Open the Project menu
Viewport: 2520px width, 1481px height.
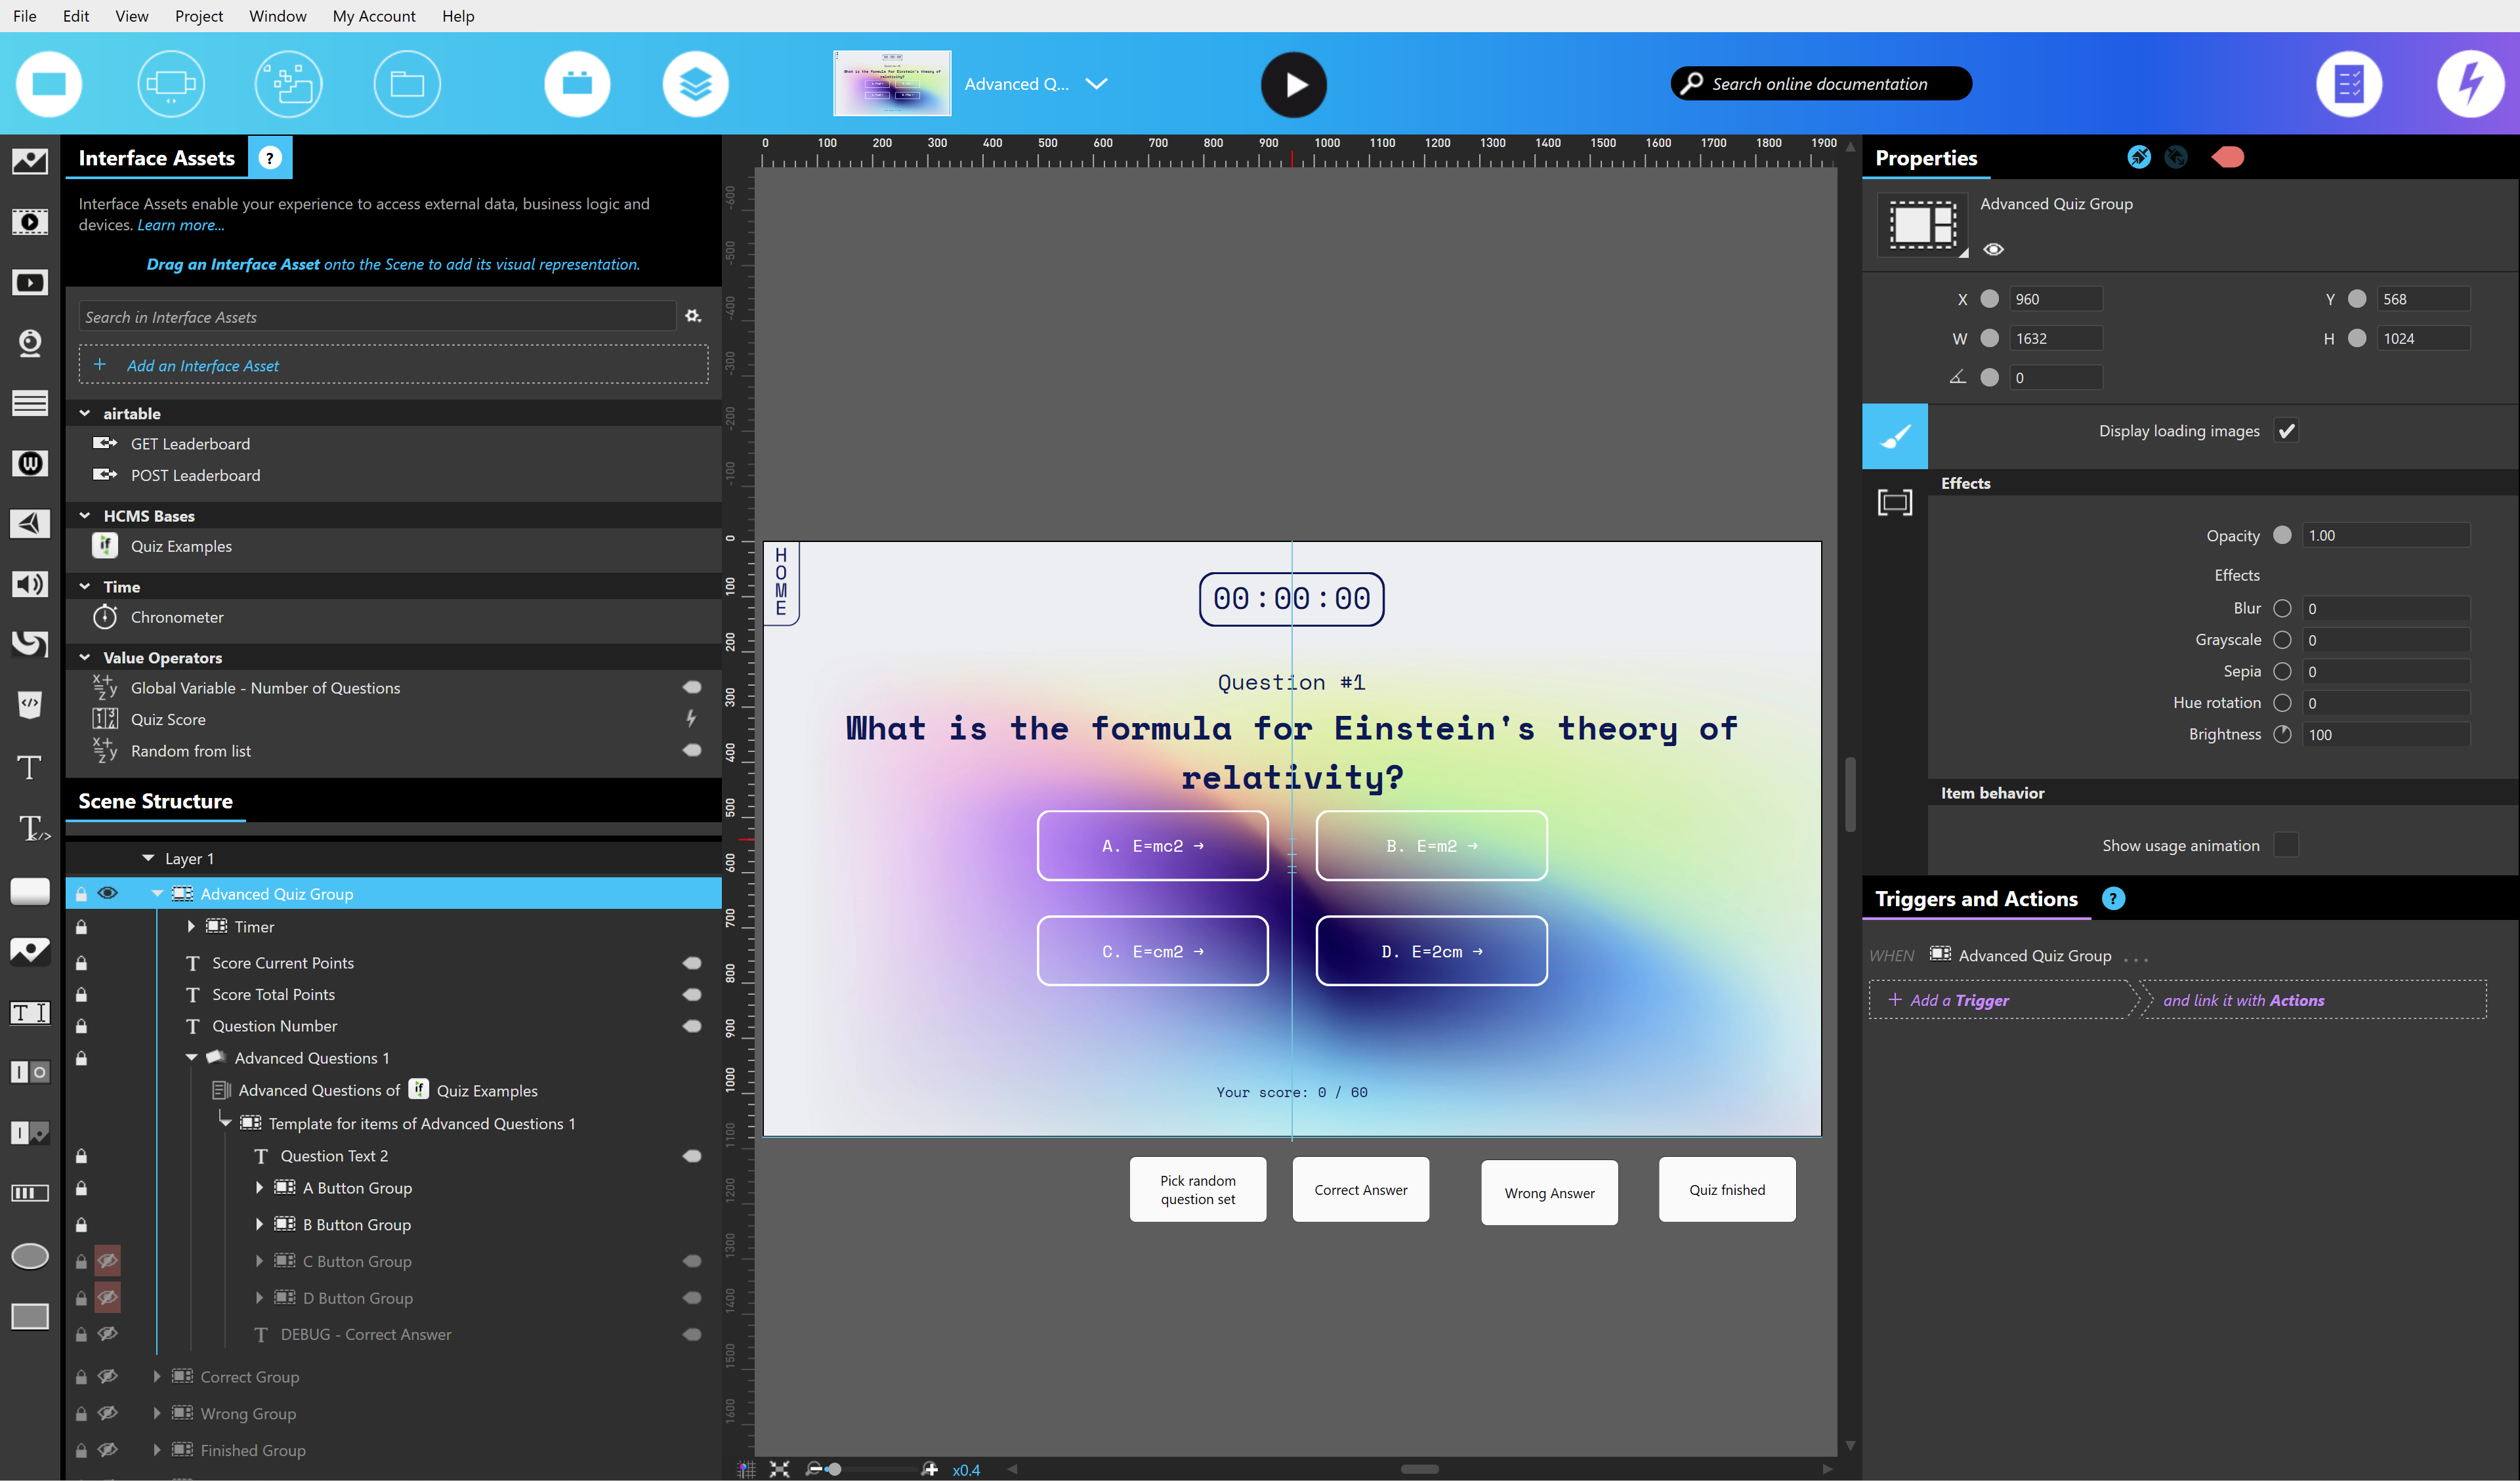(x=198, y=16)
